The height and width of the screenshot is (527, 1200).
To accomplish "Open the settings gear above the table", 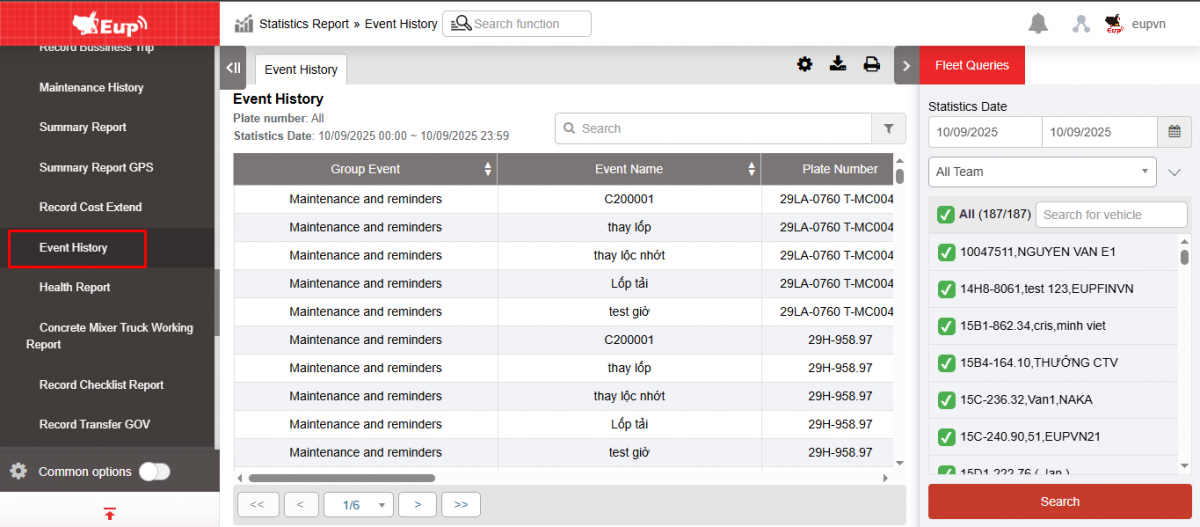I will [x=805, y=65].
